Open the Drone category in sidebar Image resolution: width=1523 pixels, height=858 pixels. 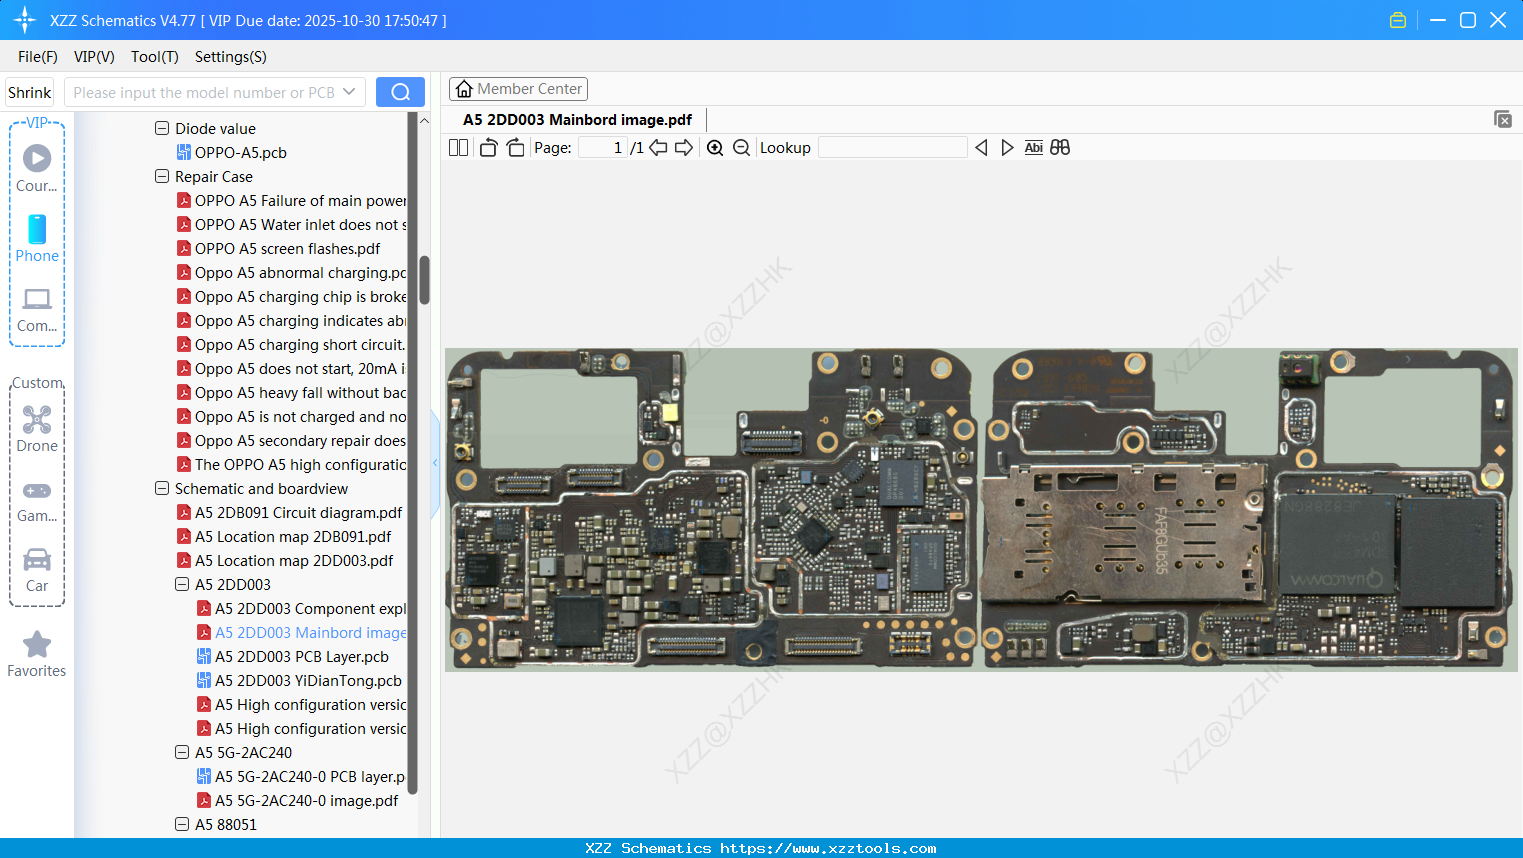[37, 428]
